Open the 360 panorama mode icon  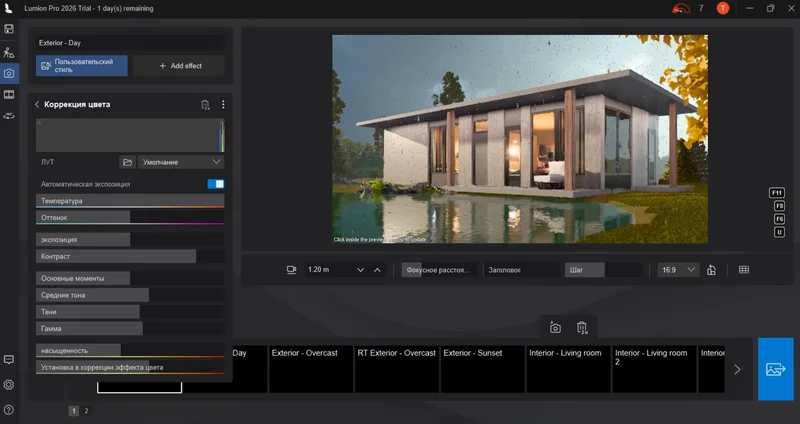pos(9,116)
